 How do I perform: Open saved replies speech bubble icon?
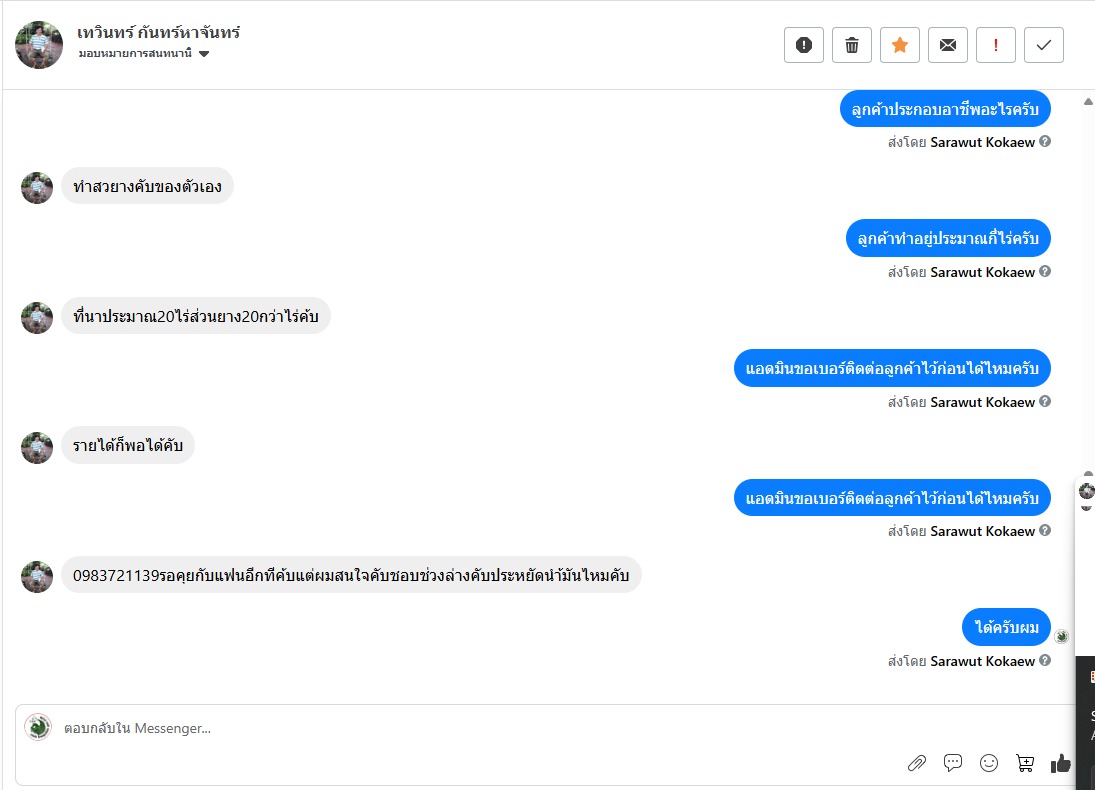point(953,763)
